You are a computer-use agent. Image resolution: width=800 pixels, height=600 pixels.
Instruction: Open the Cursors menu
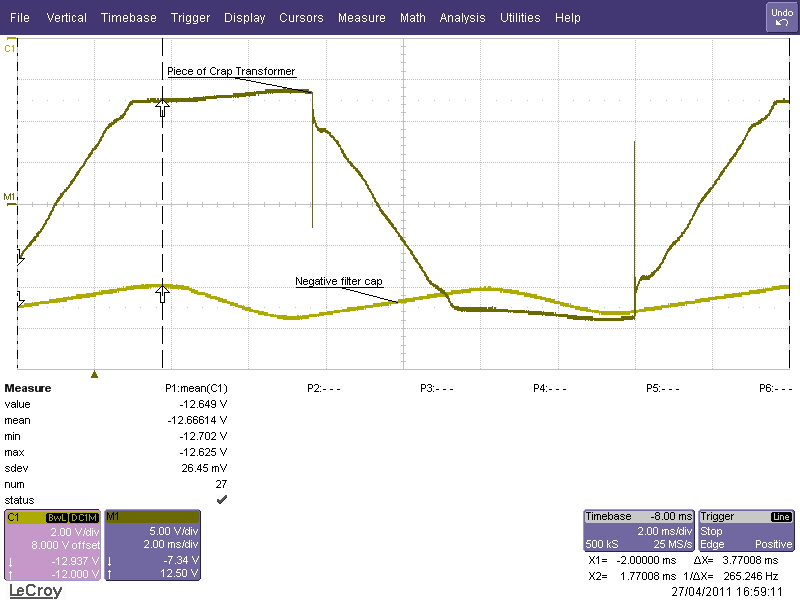point(301,18)
